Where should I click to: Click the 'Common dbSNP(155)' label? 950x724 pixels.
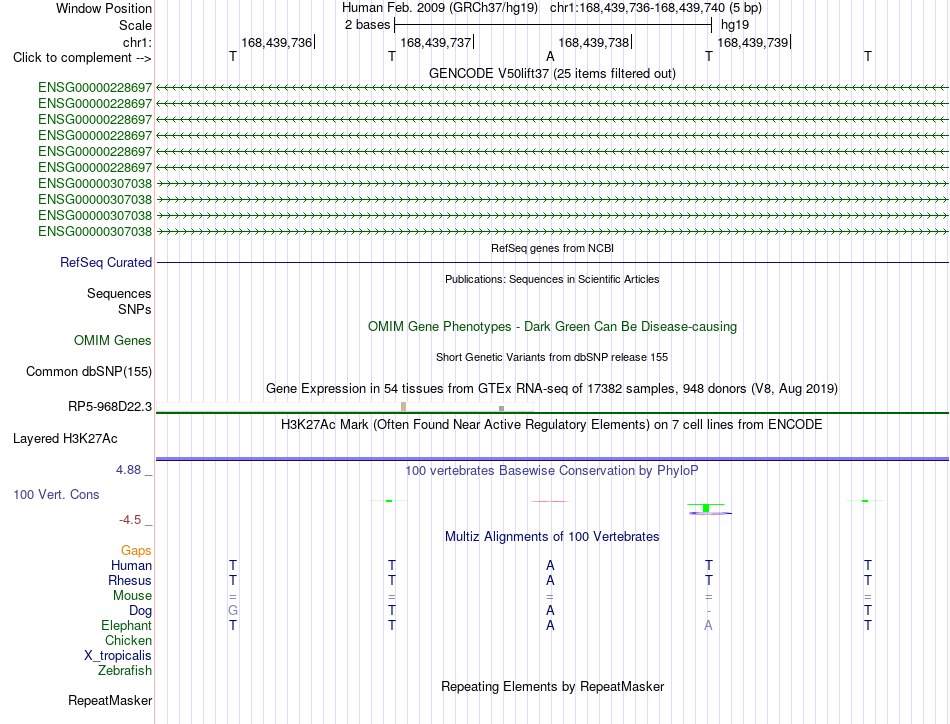click(89, 371)
